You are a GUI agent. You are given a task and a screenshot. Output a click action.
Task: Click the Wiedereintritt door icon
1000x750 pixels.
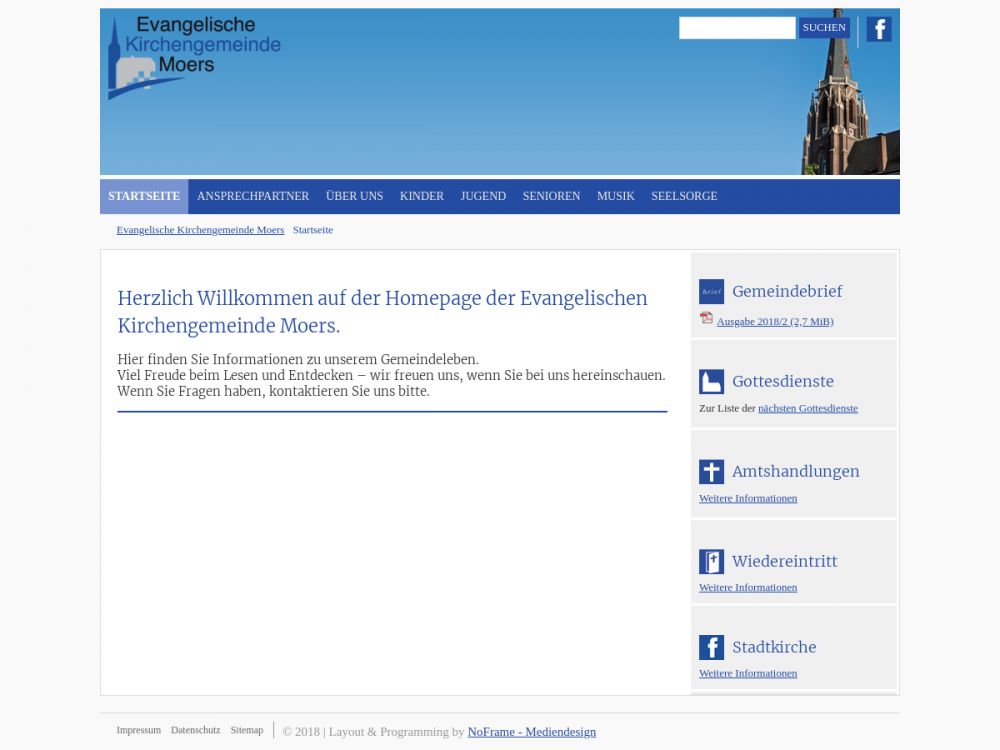point(711,562)
